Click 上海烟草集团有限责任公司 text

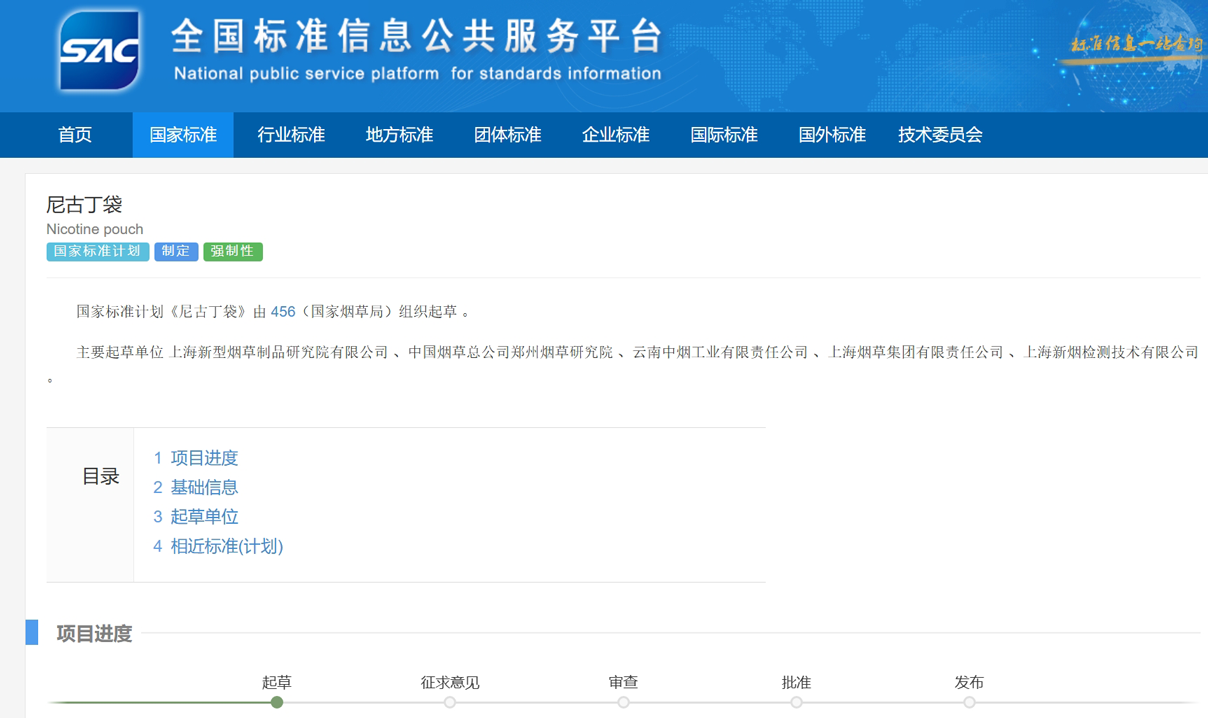tap(916, 352)
